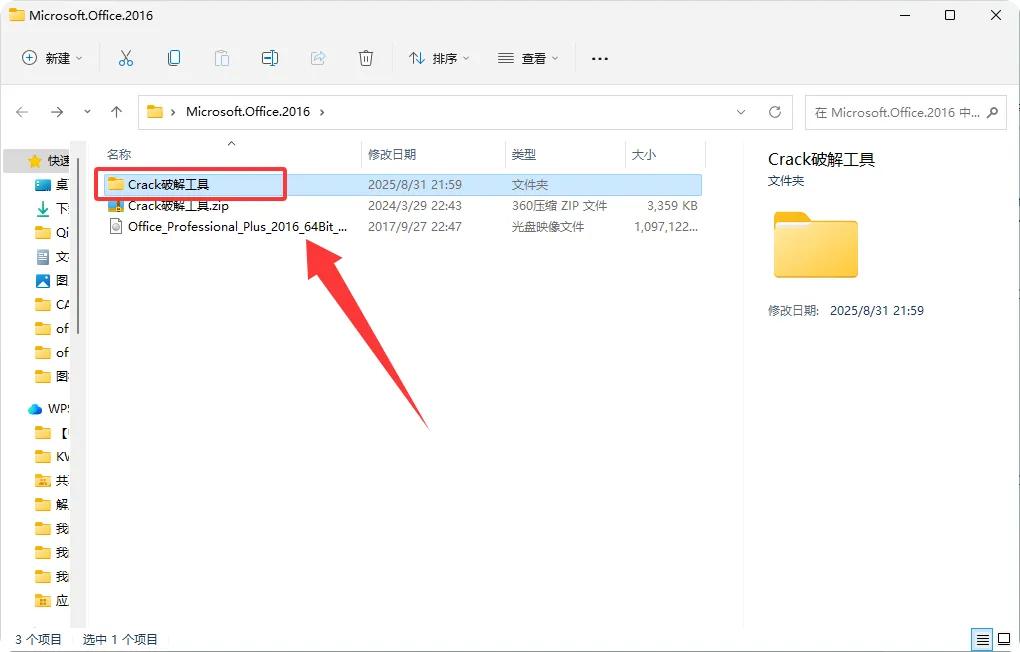Click the 光盘映像文件 type cell

(x=548, y=226)
